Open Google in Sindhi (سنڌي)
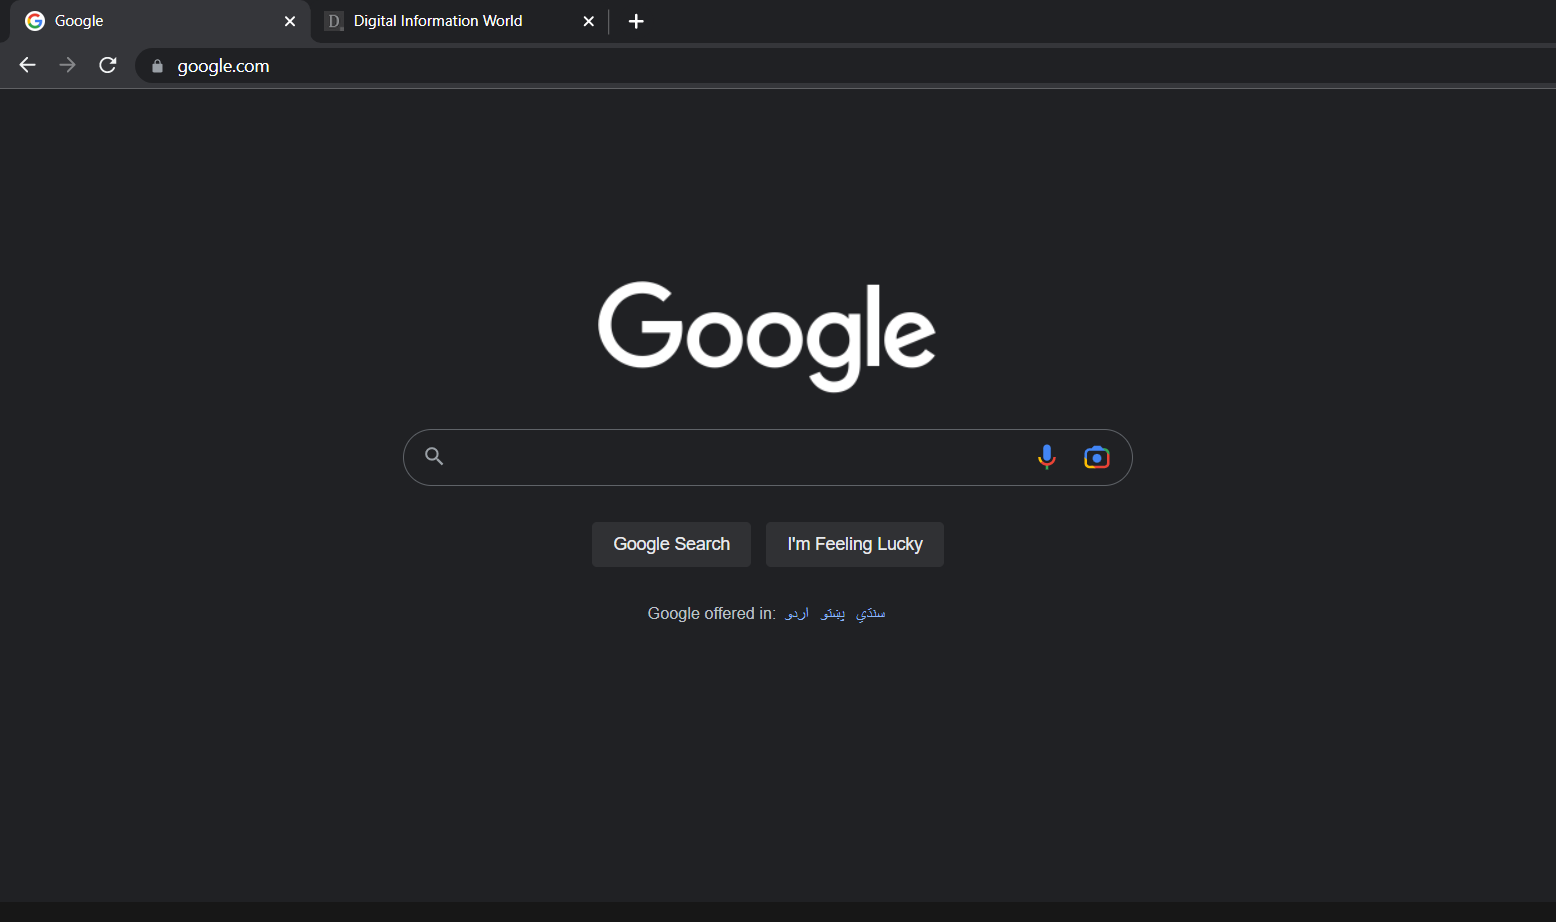1556x922 pixels. pos(870,613)
